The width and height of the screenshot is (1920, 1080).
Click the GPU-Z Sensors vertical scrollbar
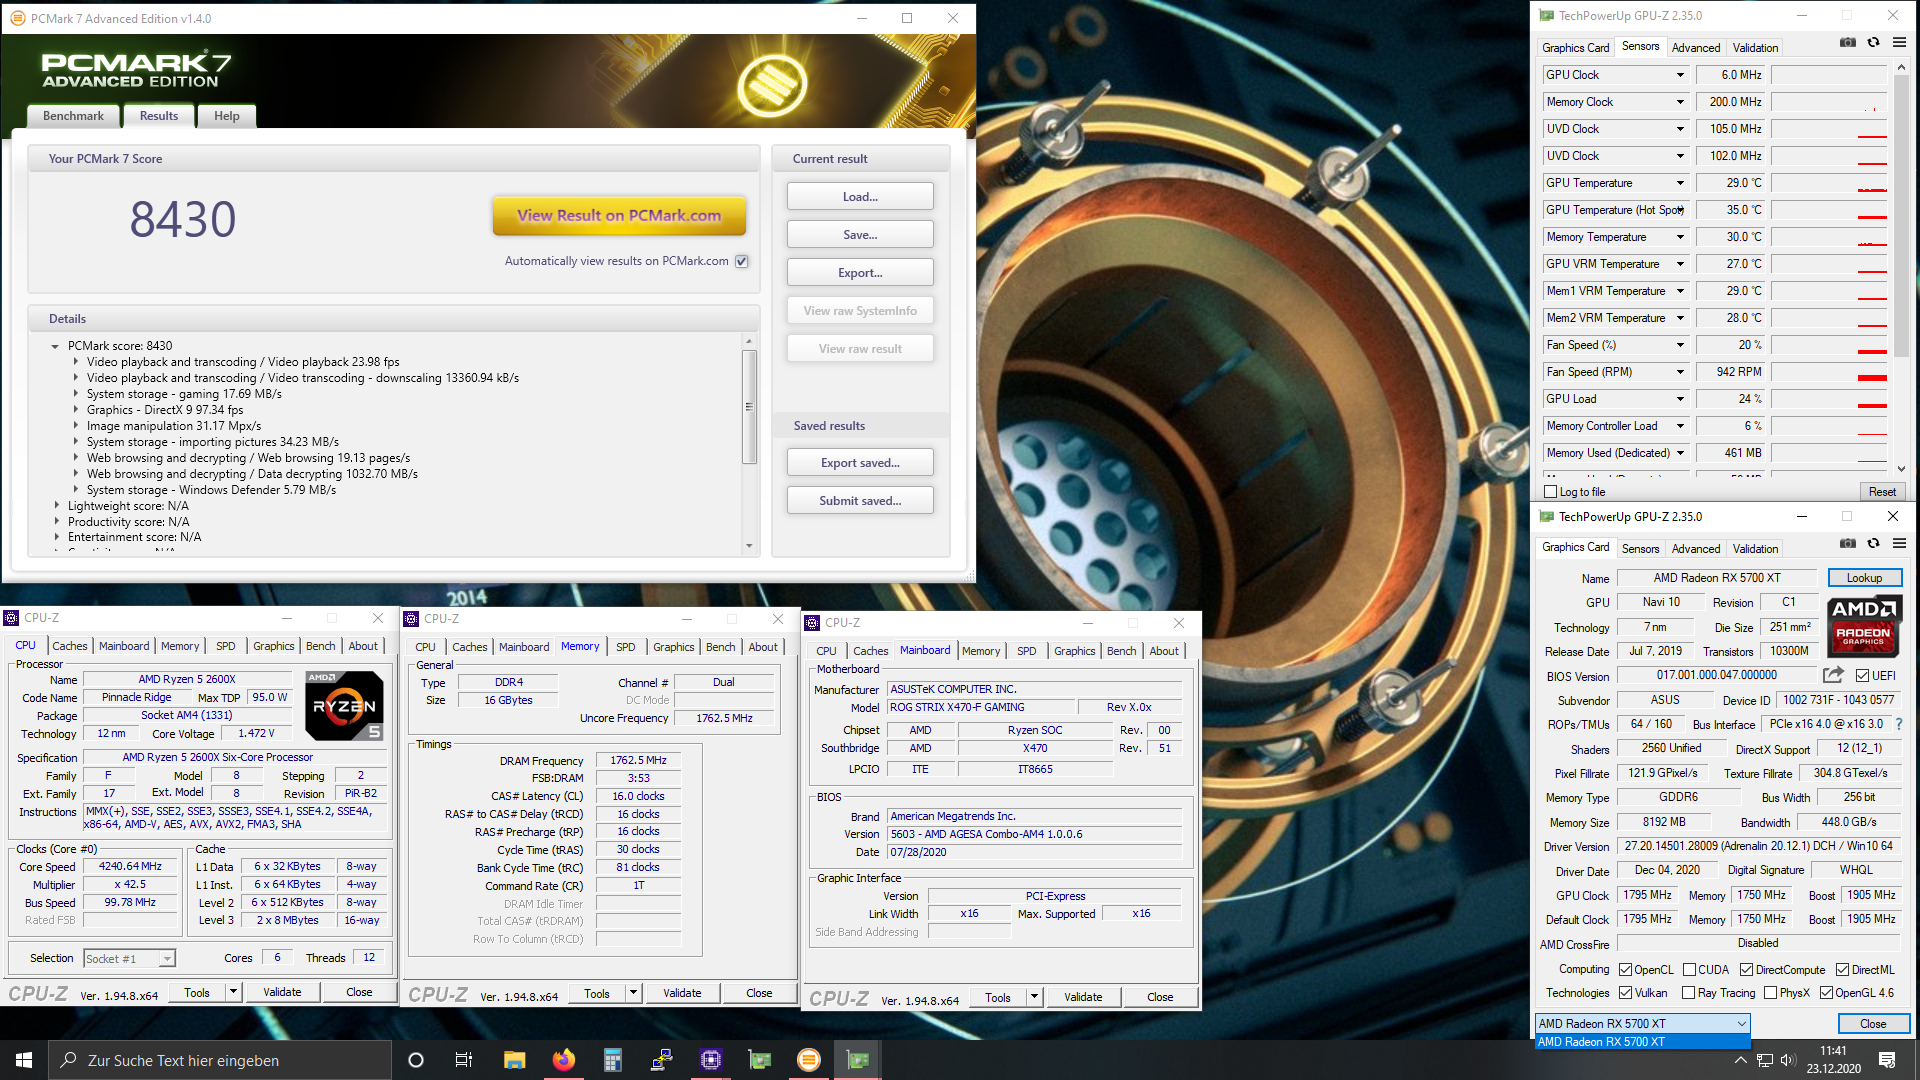click(1901, 268)
